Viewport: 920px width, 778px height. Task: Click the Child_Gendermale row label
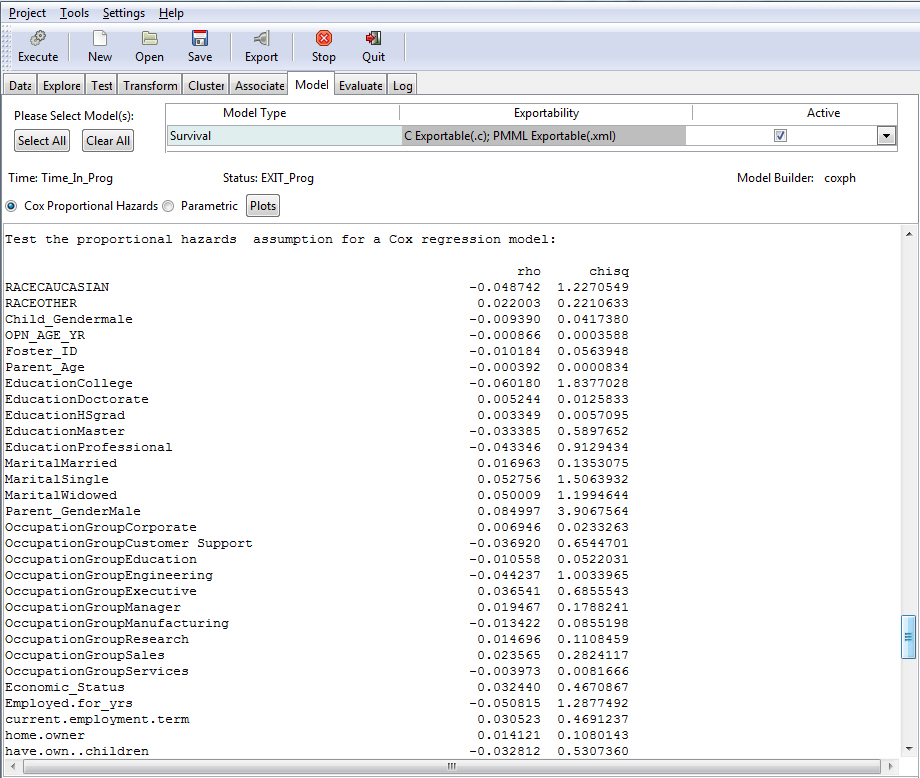click(x=69, y=320)
